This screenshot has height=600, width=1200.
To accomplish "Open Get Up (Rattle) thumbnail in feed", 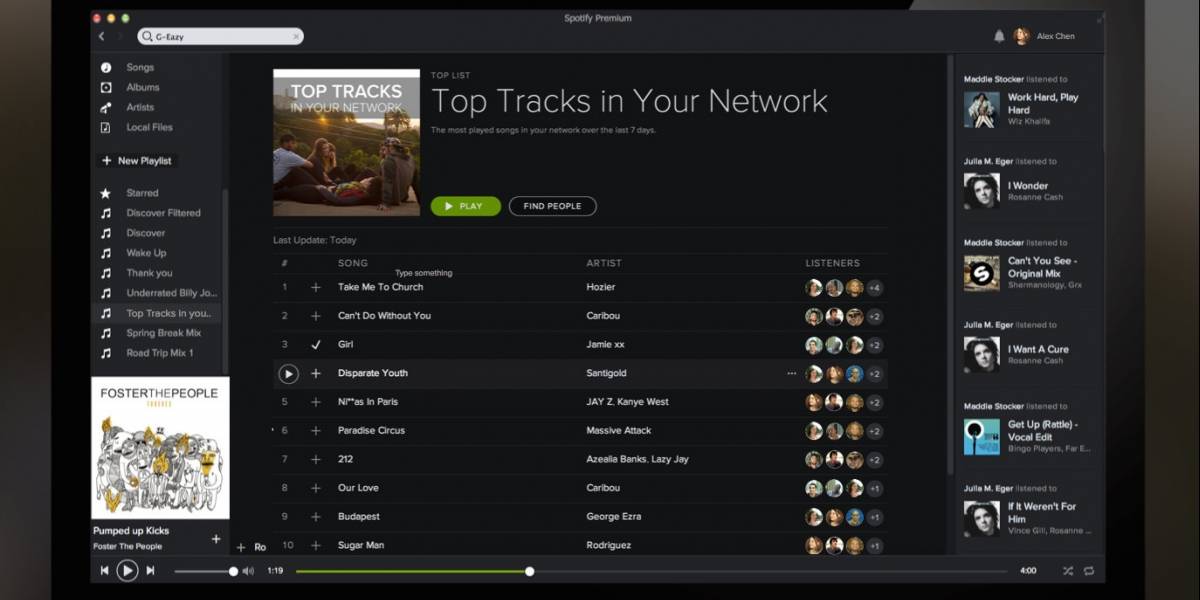I will pyautogui.click(x=981, y=437).
